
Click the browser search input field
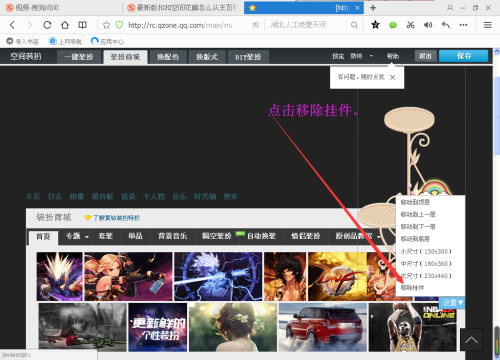(308, 25)
